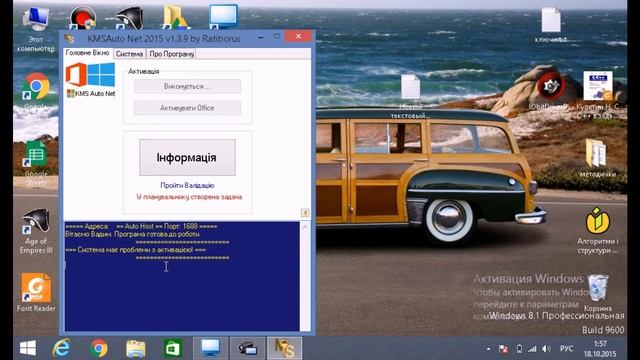
Task: Click the Windows logo in KMSAuto window
Action: (101, 74)
